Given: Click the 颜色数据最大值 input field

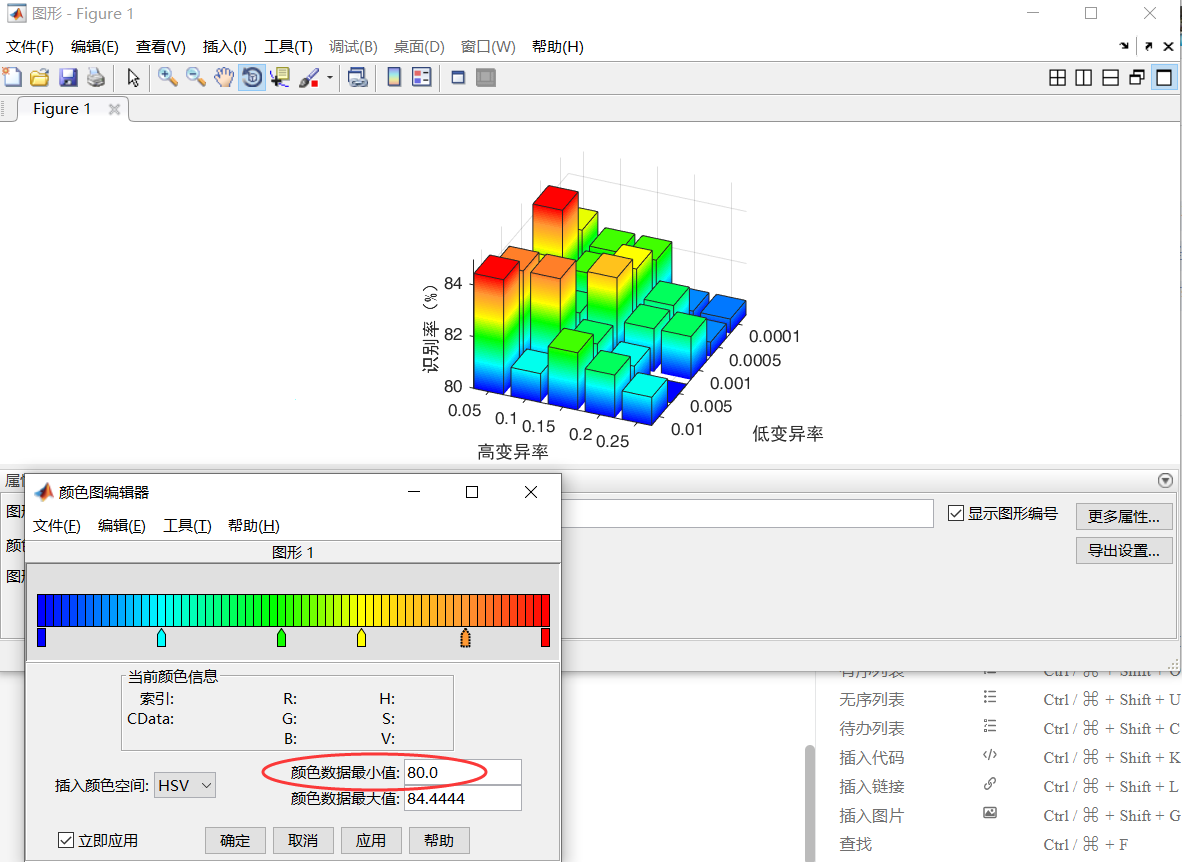Looking at the screenshot, I should coord(463,798).
